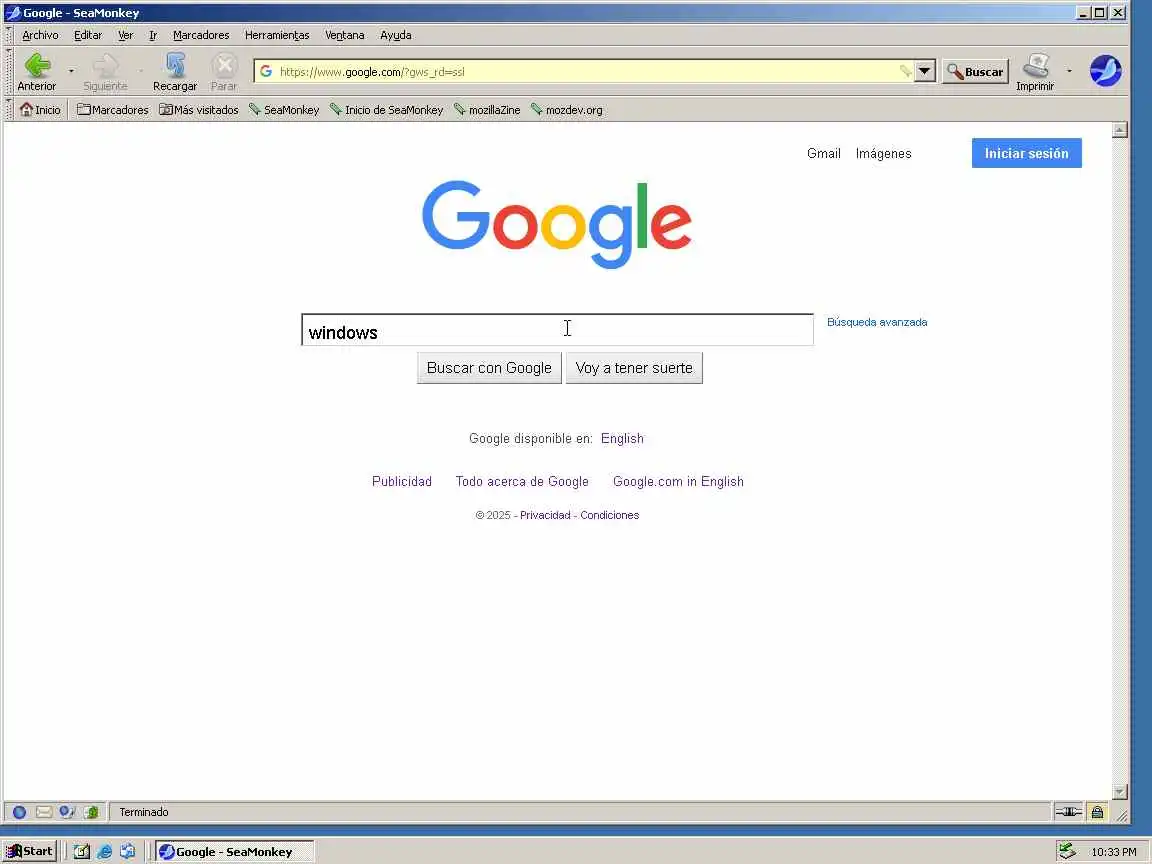The width and height of the screenshot is (1152, 864).
Task: Open the Más visitados bookmark folder
Action: [198, 109]
